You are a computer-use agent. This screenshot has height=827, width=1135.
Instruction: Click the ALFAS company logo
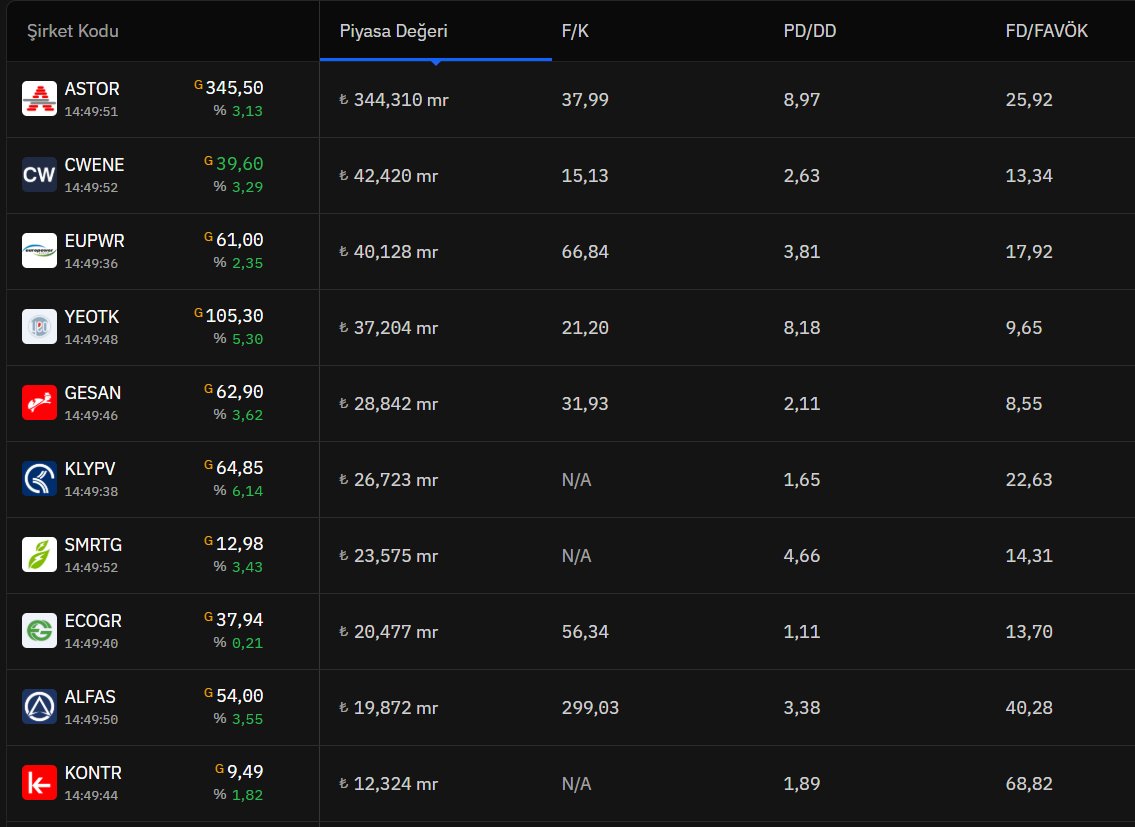[39, 707]
